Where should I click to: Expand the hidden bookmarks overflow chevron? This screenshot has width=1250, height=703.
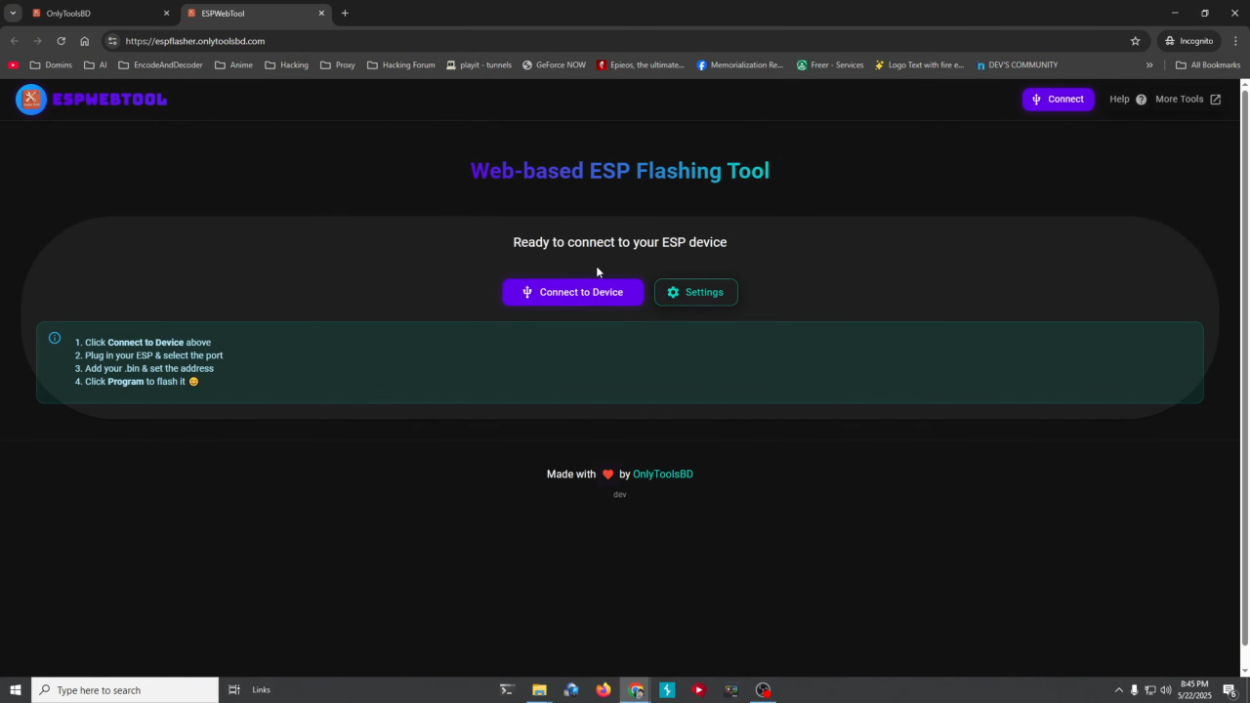click(x=1149, y=65)
